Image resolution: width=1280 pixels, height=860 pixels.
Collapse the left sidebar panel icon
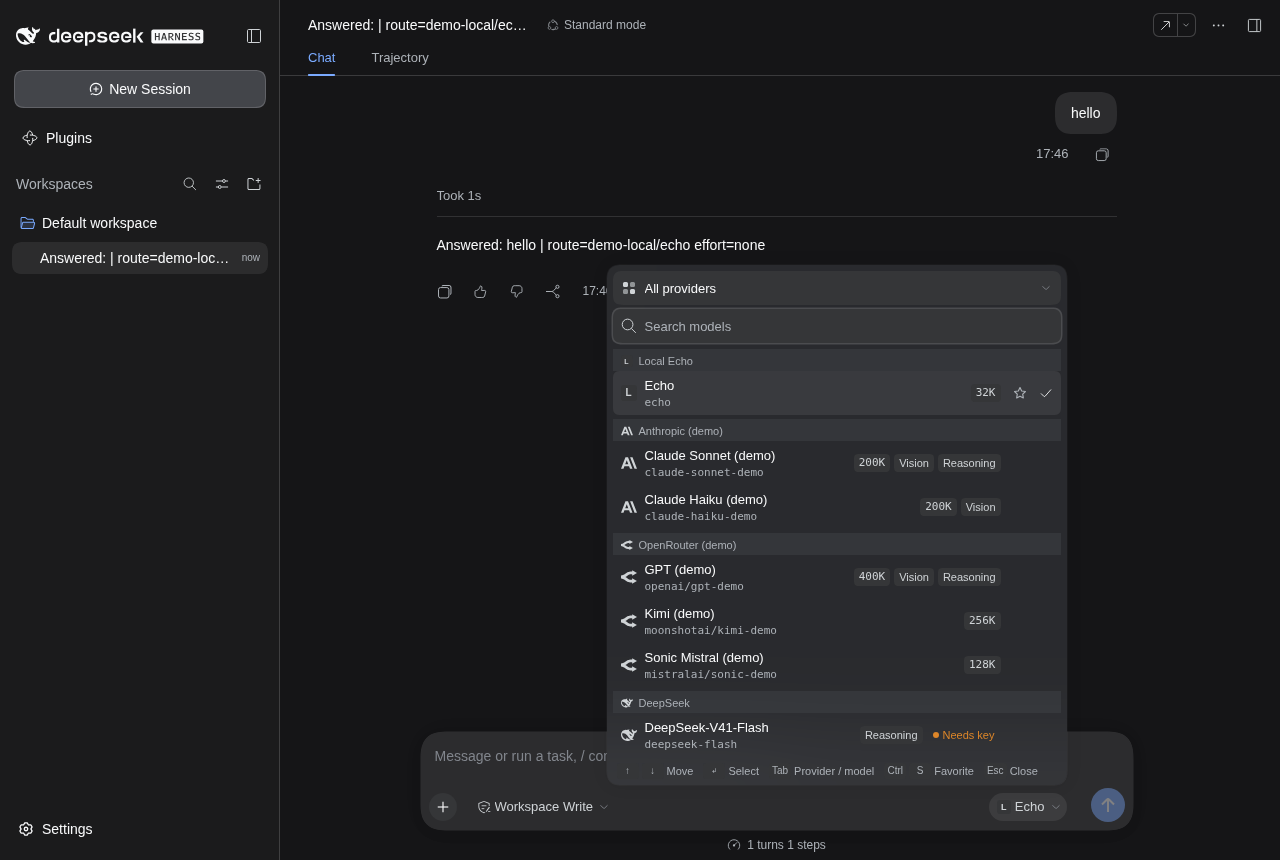[x=254, y=36]
